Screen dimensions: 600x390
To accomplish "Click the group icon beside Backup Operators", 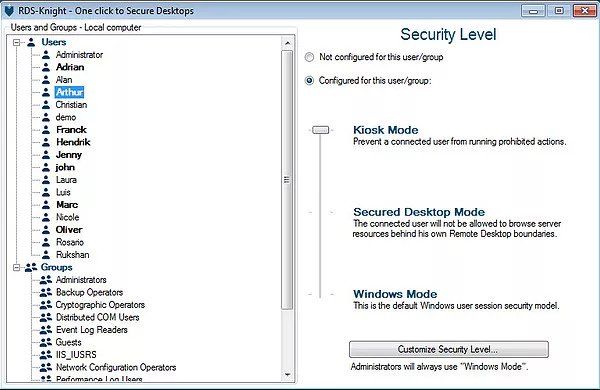I will [46, 292].
